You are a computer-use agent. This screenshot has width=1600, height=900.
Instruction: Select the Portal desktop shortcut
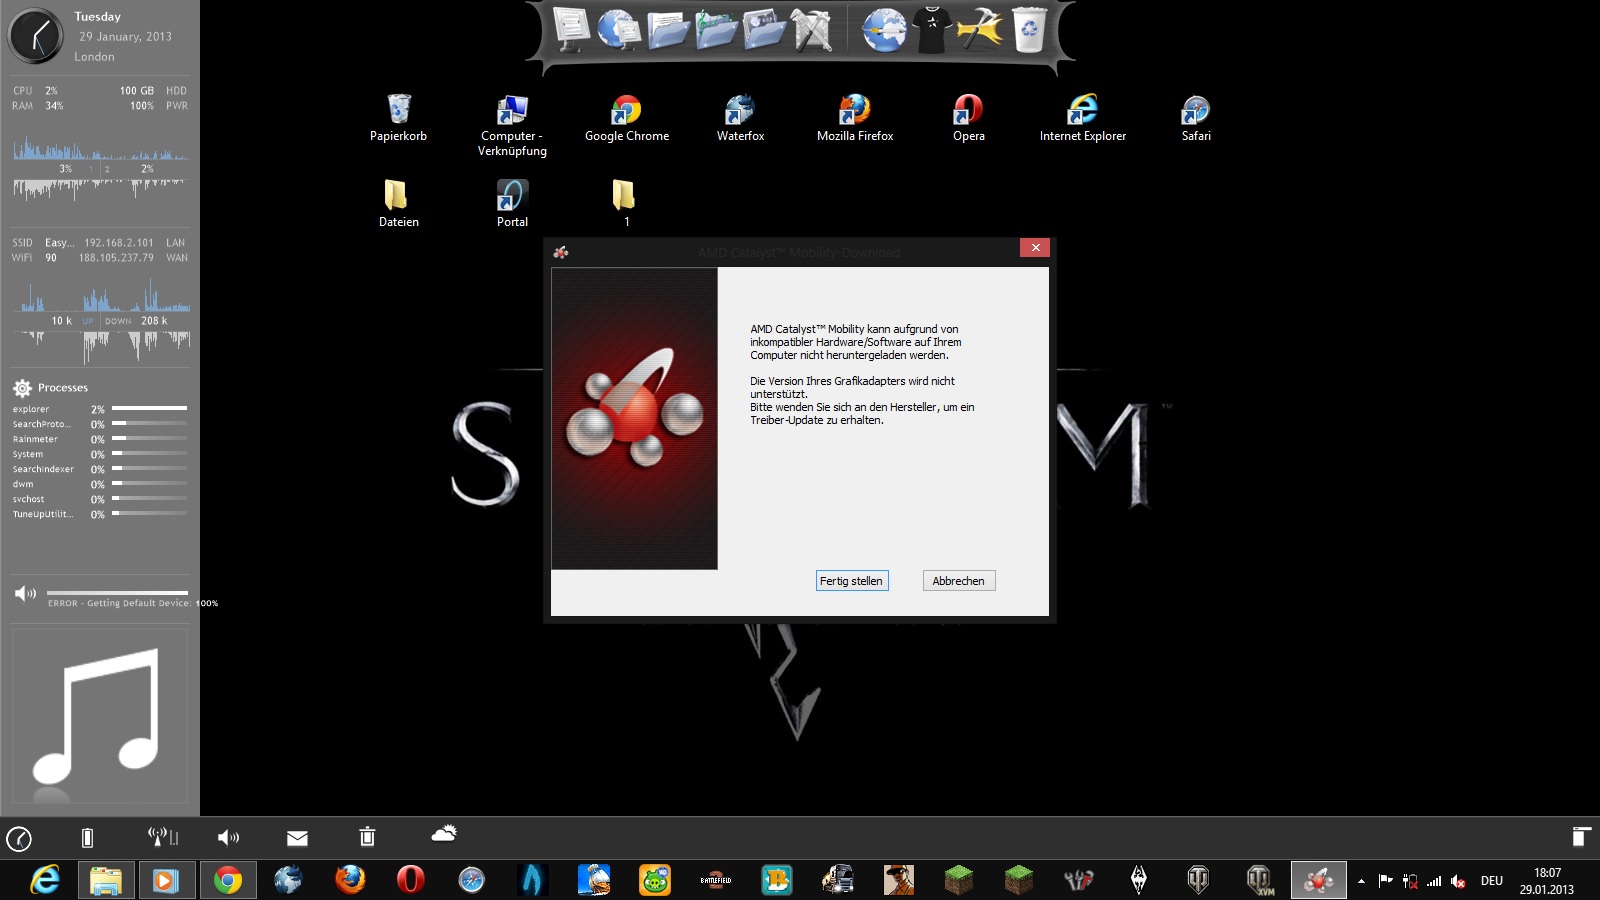[x=512, y=203]
